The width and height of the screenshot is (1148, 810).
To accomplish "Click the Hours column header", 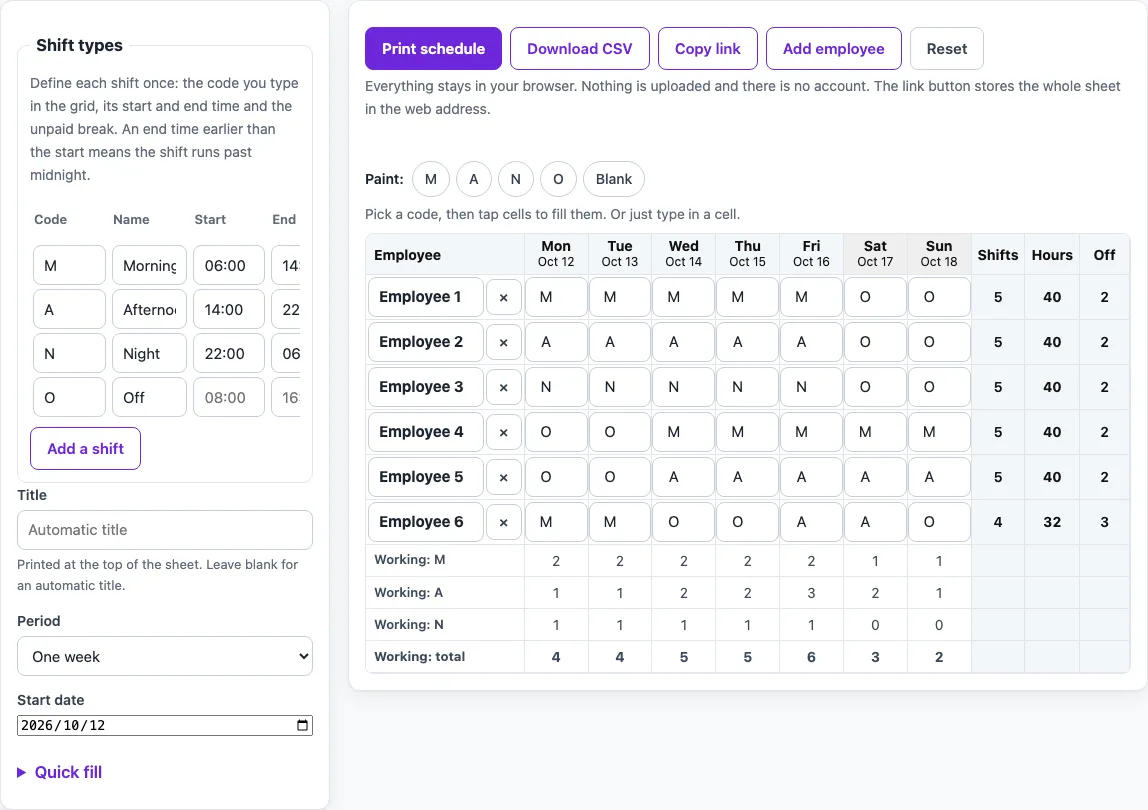I will (1052, 255).
